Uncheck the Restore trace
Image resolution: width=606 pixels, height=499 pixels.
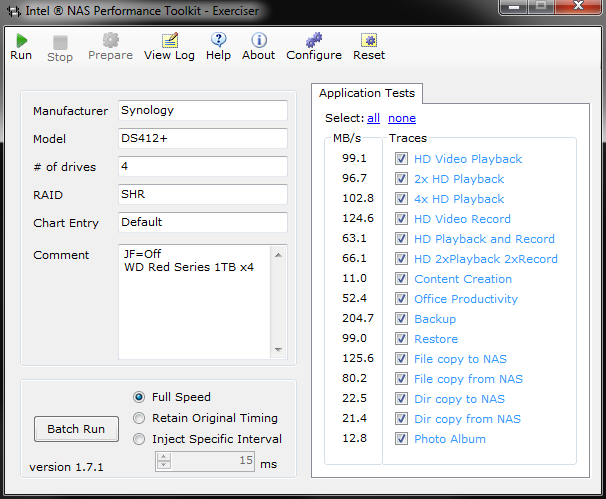(401, 339)
